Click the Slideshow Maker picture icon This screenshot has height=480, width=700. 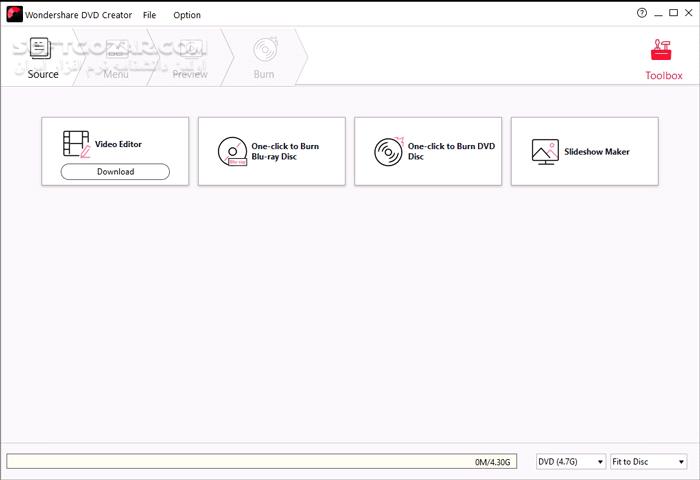click(x=545, y=151)
